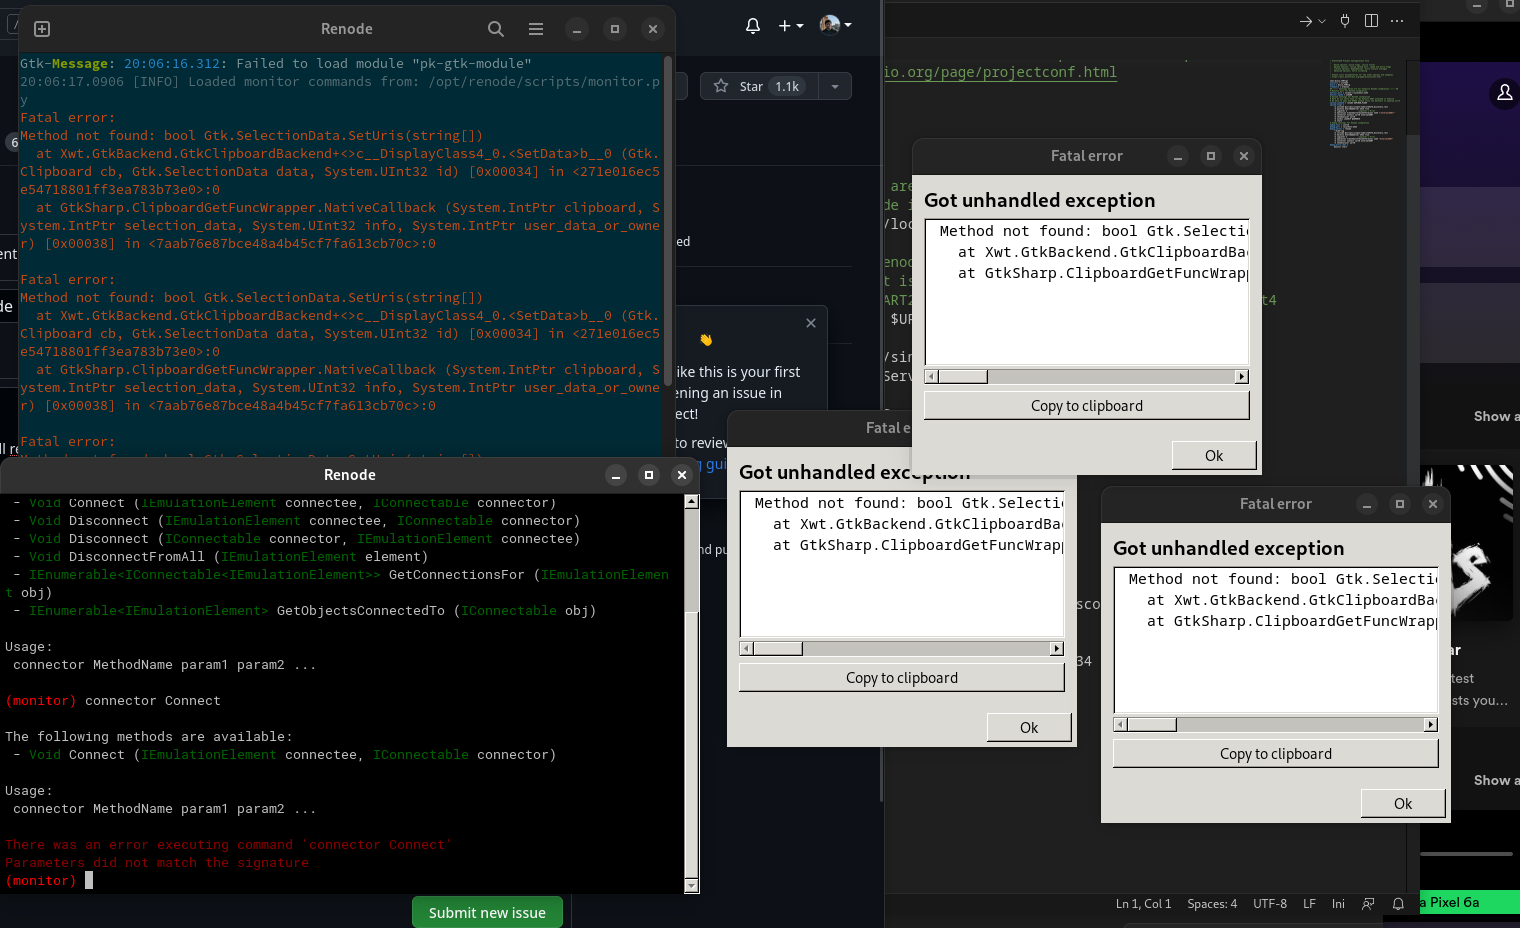This screenshot has height=928, width=1520.
Task: Open search in the top Renode terminal
Action: pyautogui.click(x=496, y=29)
